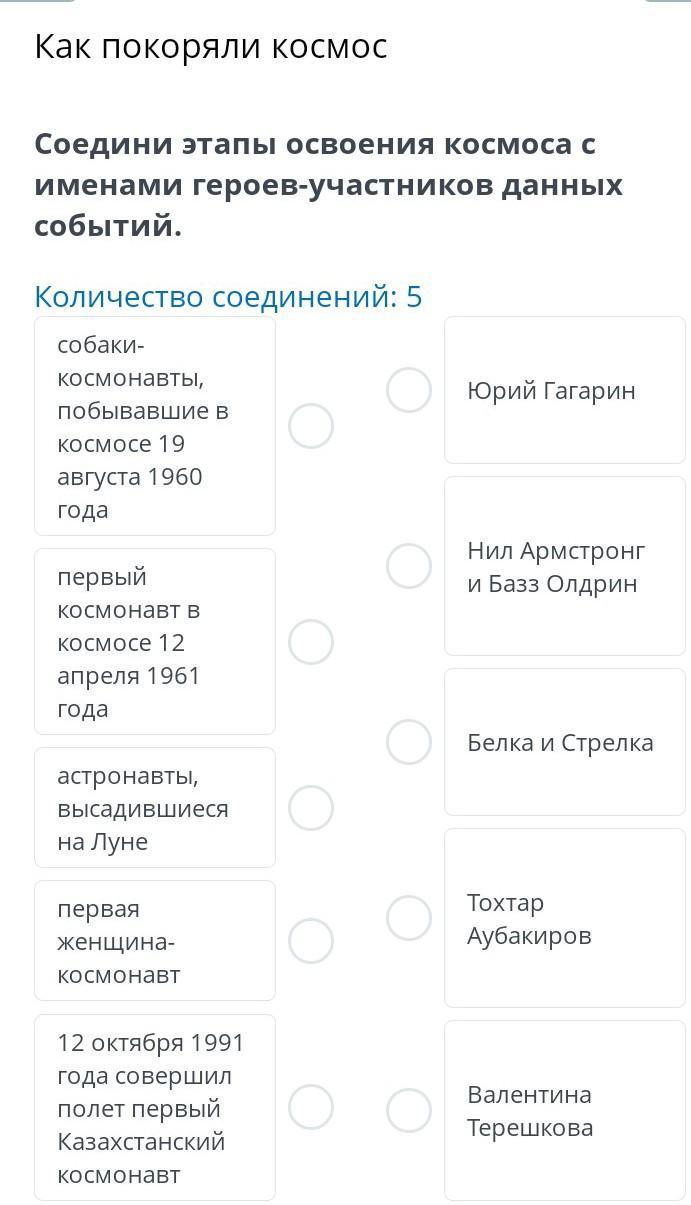Select connector circle next to Нил Армстронг
691x1205 pixels.
(x=409, y=566)
